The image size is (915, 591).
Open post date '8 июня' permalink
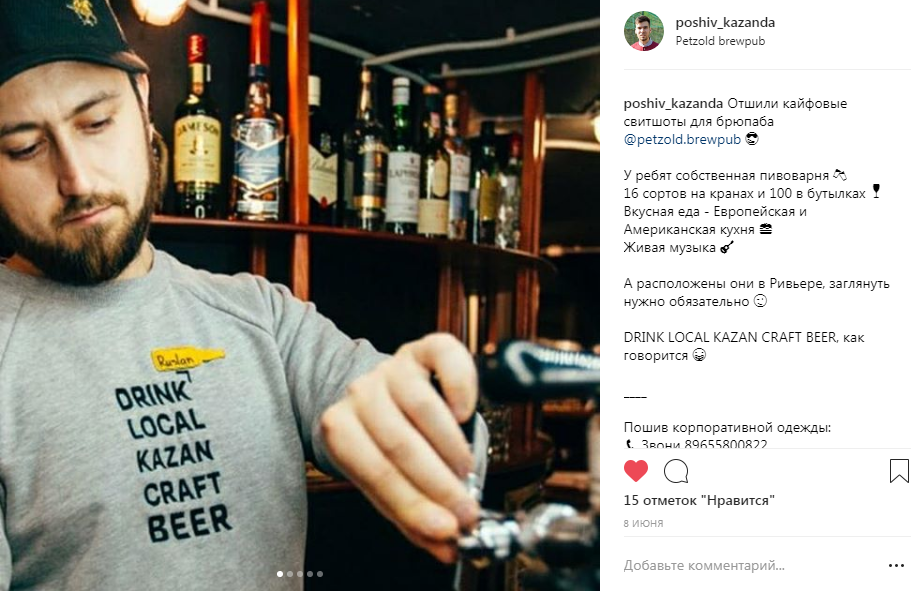(643, 523)
